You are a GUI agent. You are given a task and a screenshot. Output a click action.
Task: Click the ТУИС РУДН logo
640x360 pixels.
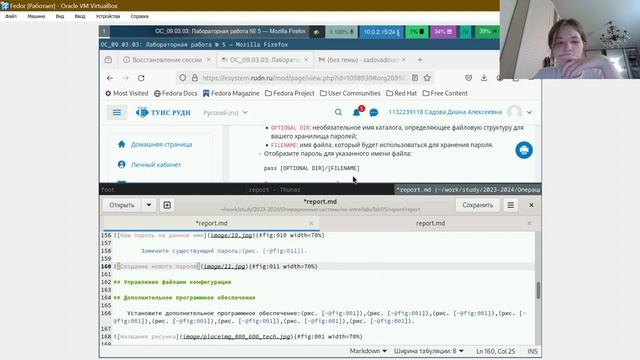click(163, 112)
